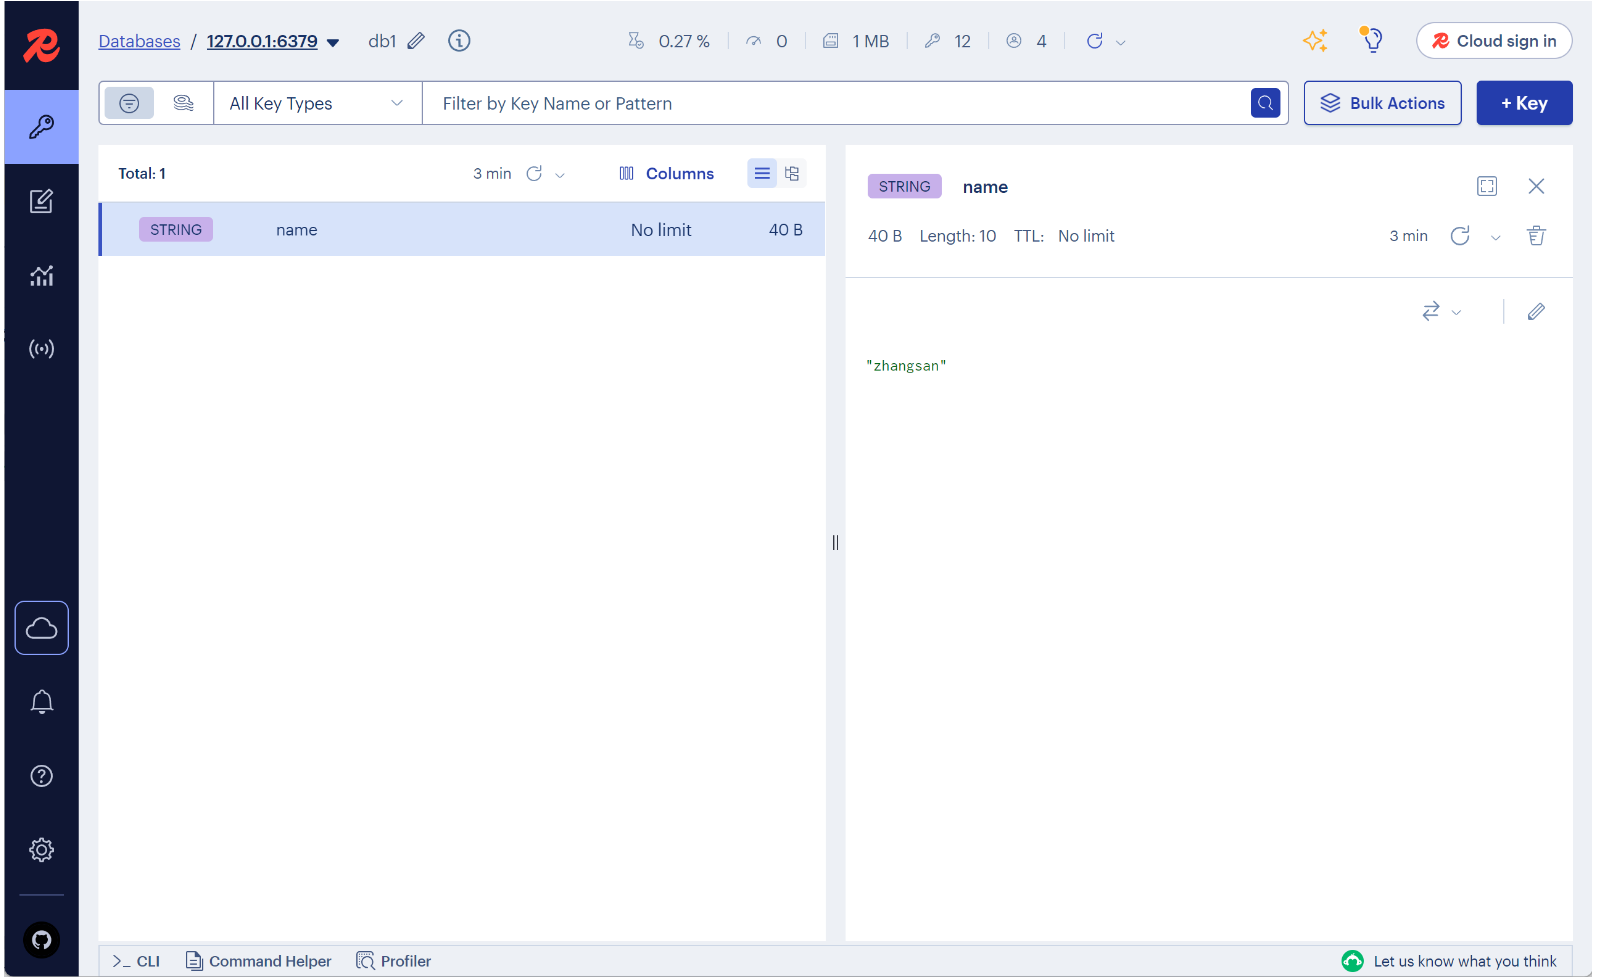Toggle full screen key details
Viewport: 1600px width, 977px height.
1487,186
